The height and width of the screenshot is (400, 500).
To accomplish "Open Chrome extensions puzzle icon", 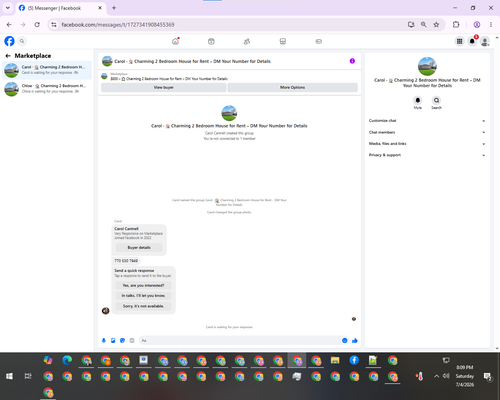I will click(x=456, y=24).
